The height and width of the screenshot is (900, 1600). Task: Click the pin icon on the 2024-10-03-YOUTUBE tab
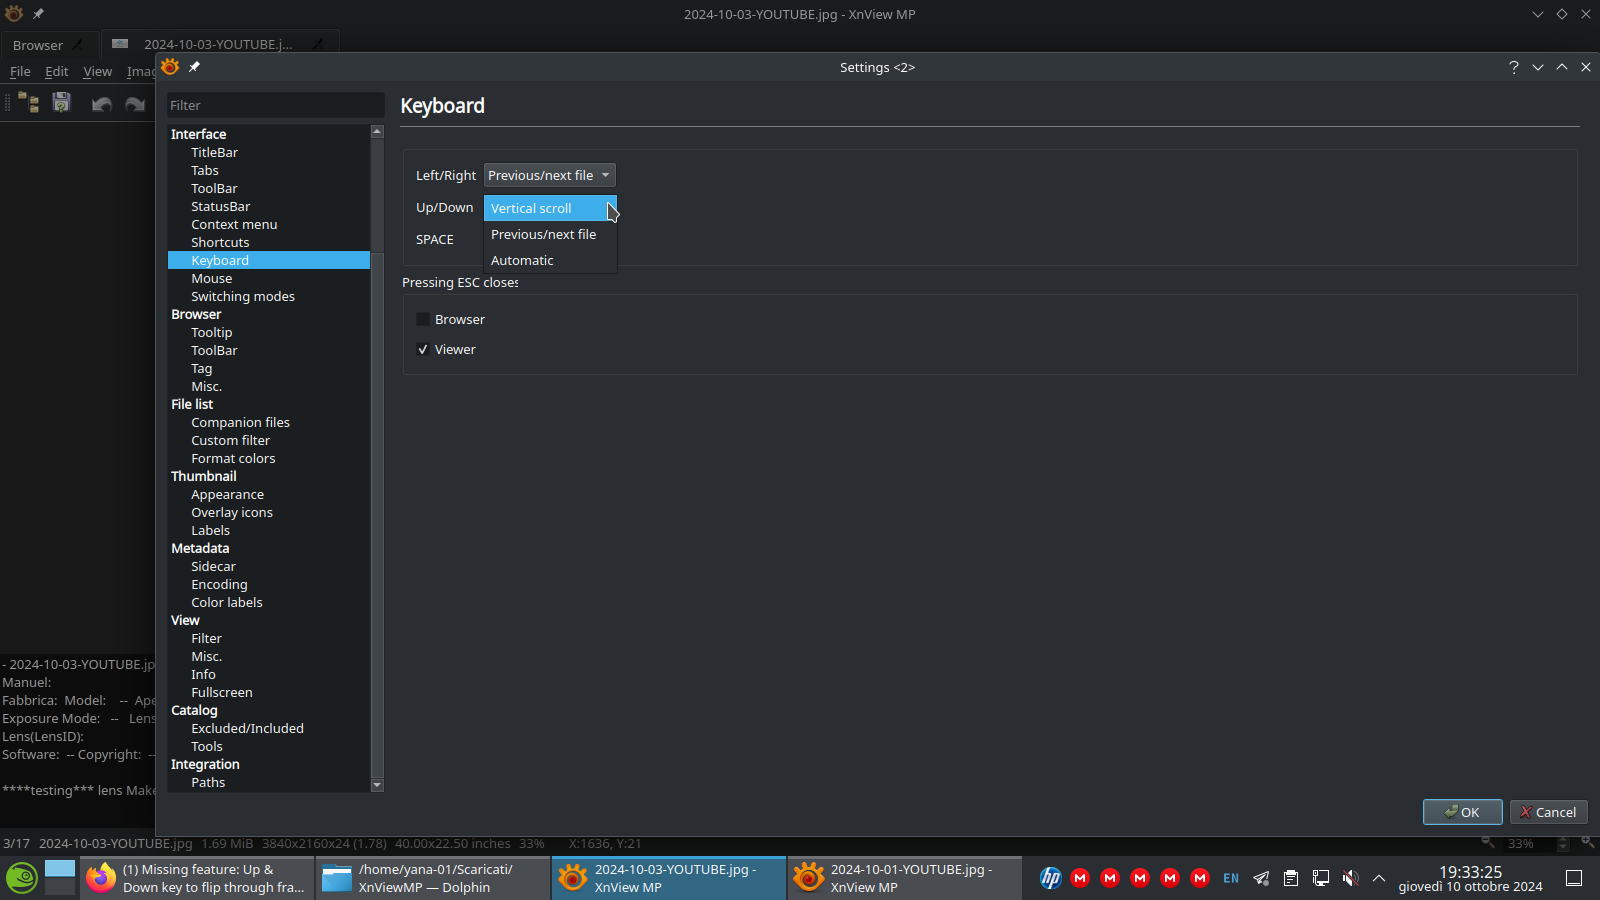coord(318,44)
